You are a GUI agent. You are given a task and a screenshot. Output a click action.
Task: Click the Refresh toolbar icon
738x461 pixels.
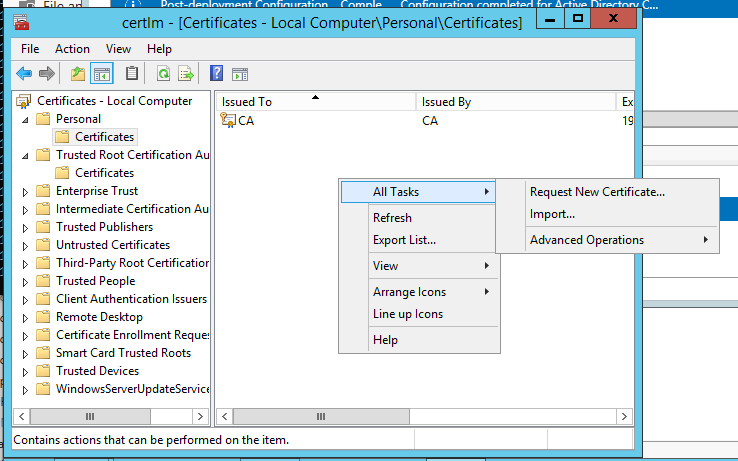point(163,74)
